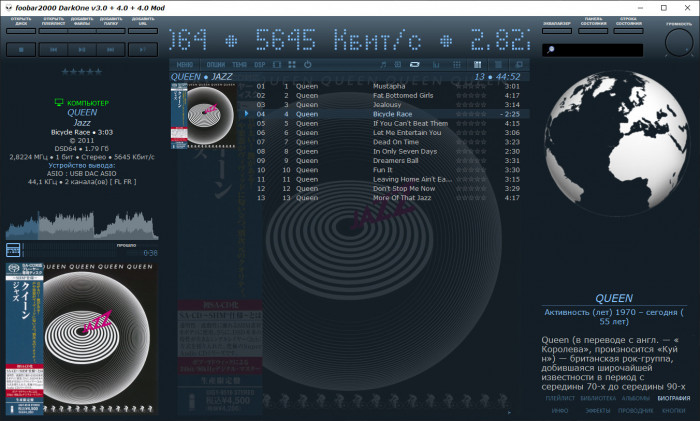Toggle the repeat loop icon

tap(415, 65)
